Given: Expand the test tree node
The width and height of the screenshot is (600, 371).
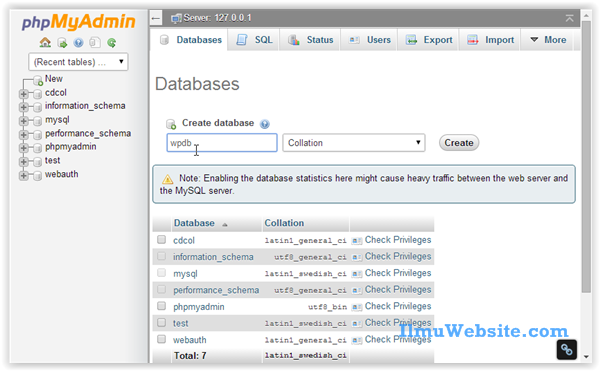Looking at the screenshot, I should [23, 162].
